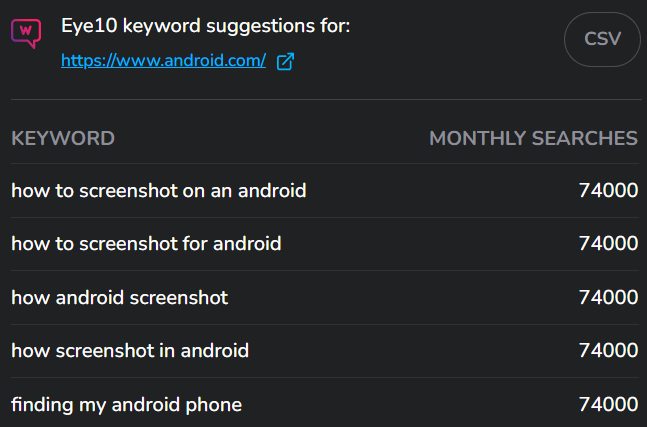Image resolution: width=647 pixels, height=427 pixels.
Task: Click the 'Eye10 keyword suggestions for:' heading
Action: pos(205,26)
